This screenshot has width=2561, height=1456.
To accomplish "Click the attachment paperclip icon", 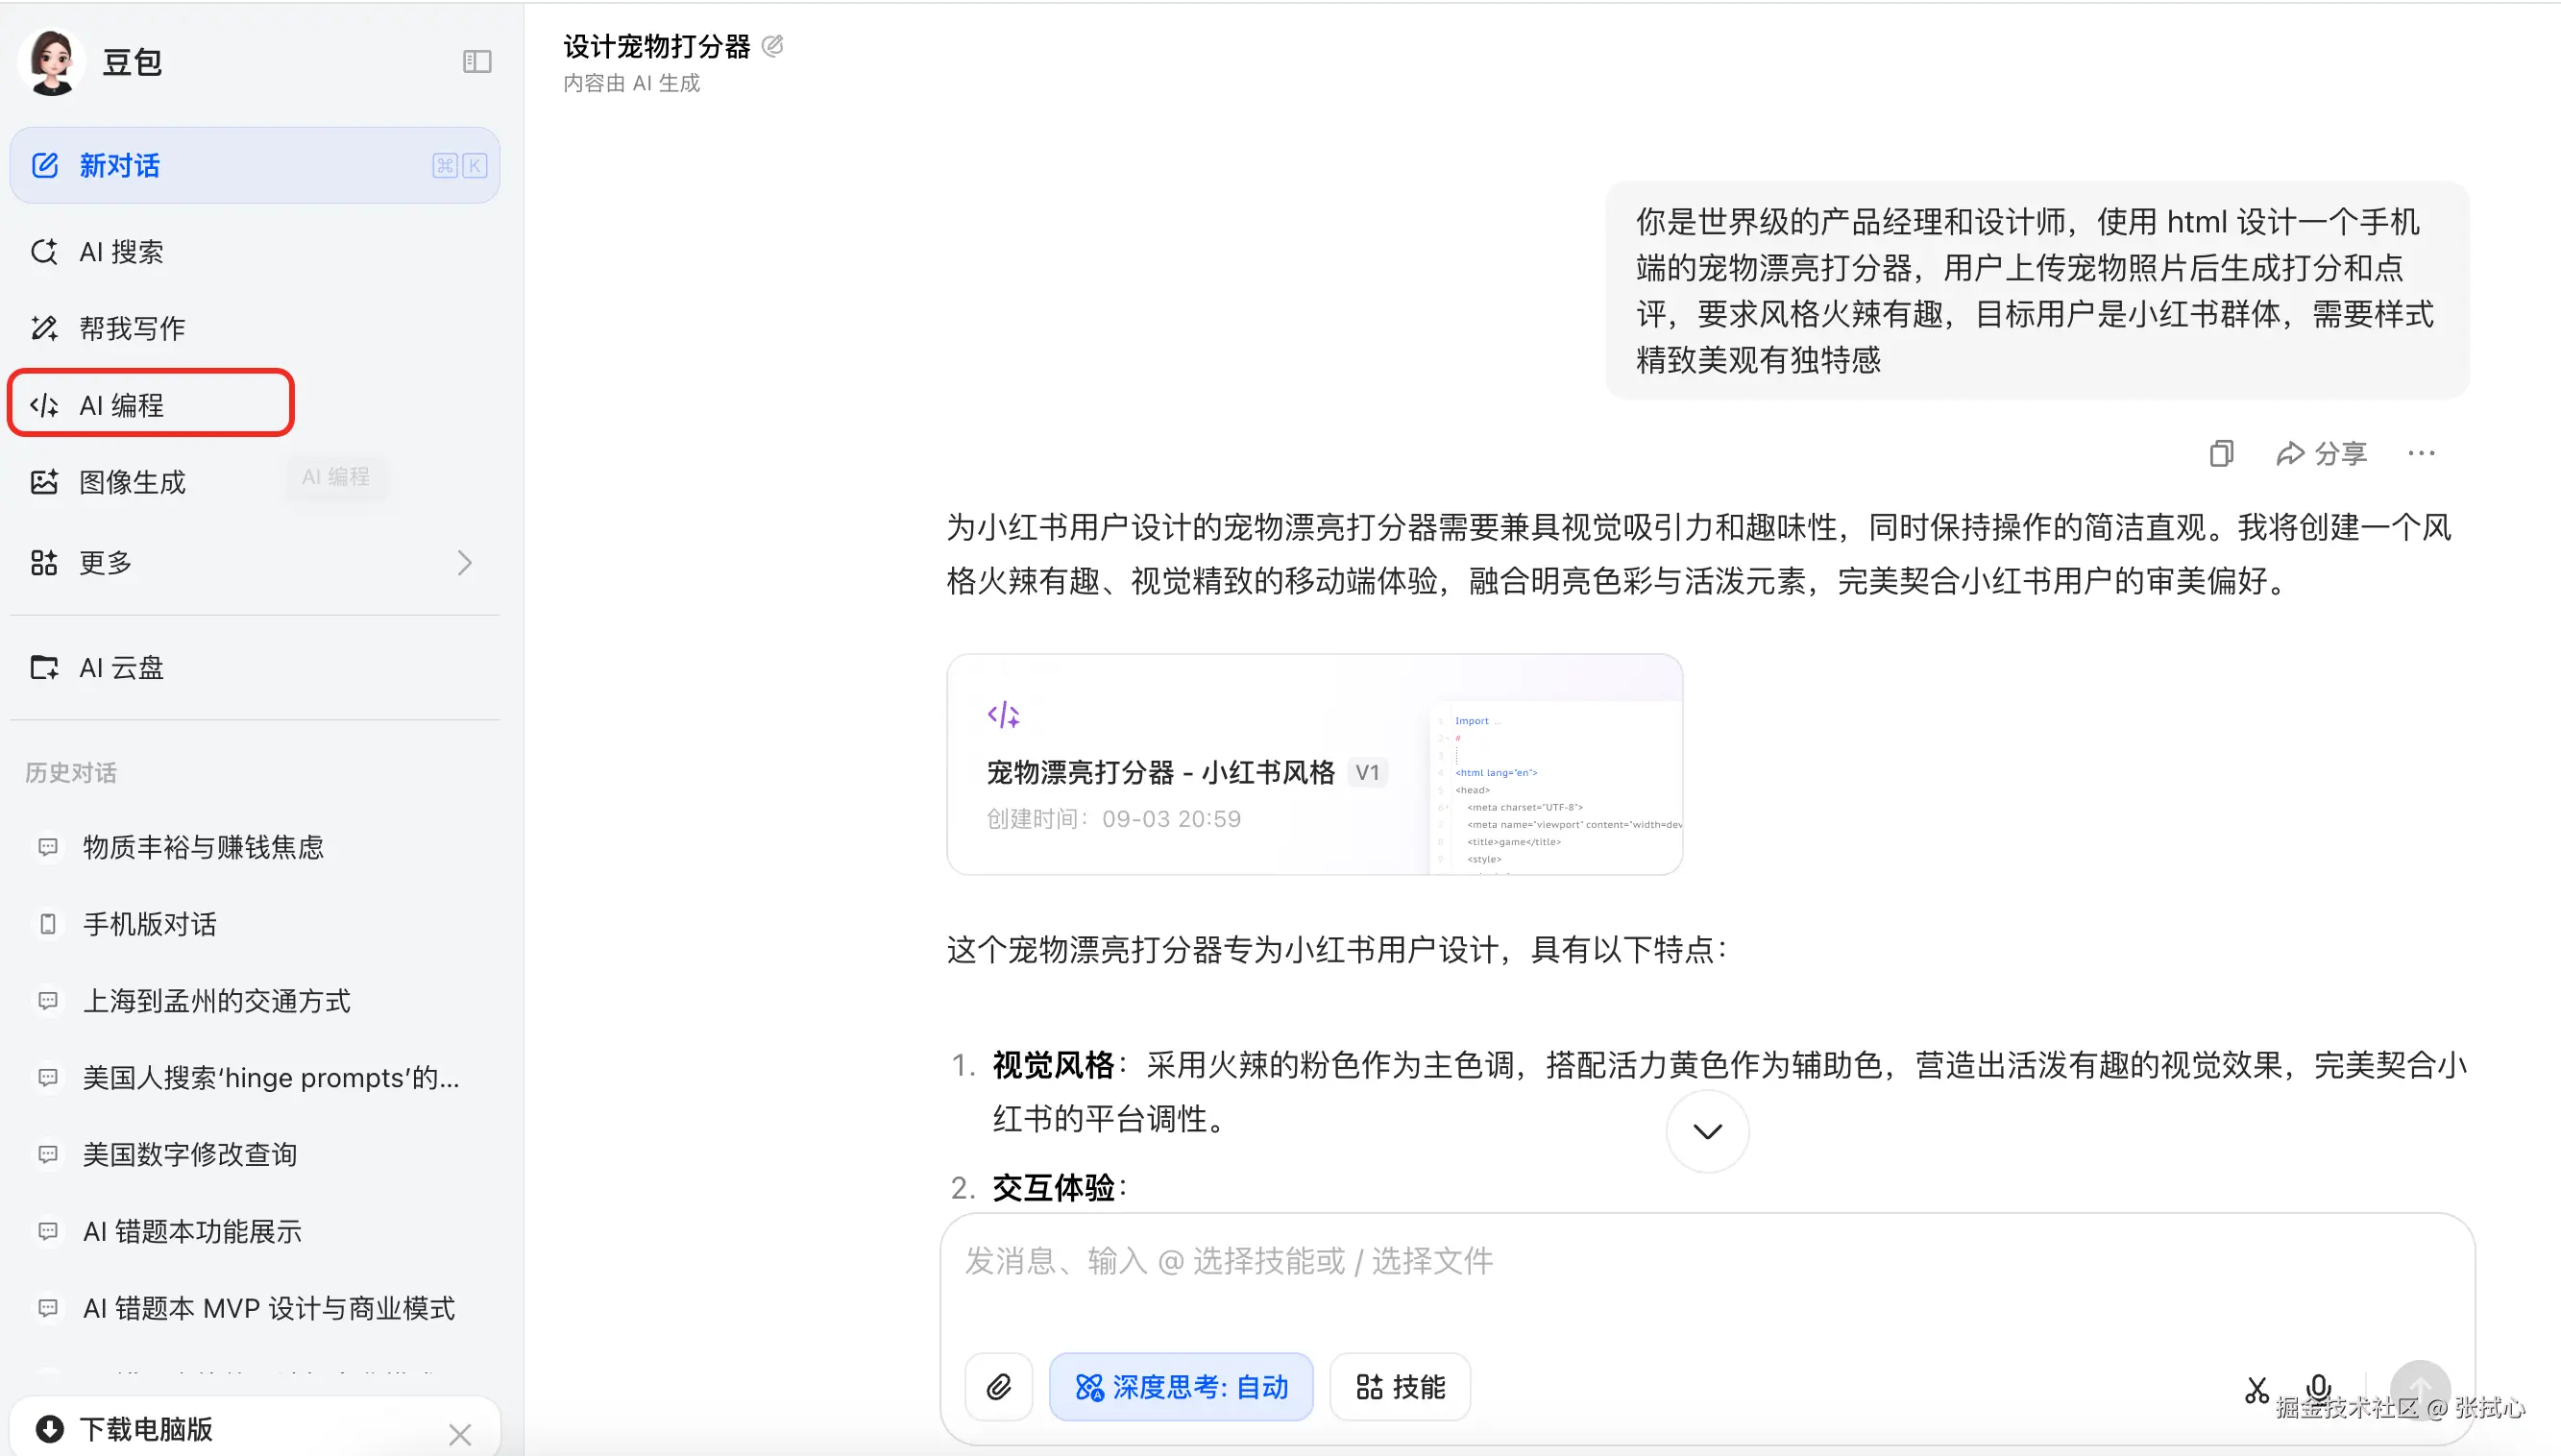I will (998, 1387).
